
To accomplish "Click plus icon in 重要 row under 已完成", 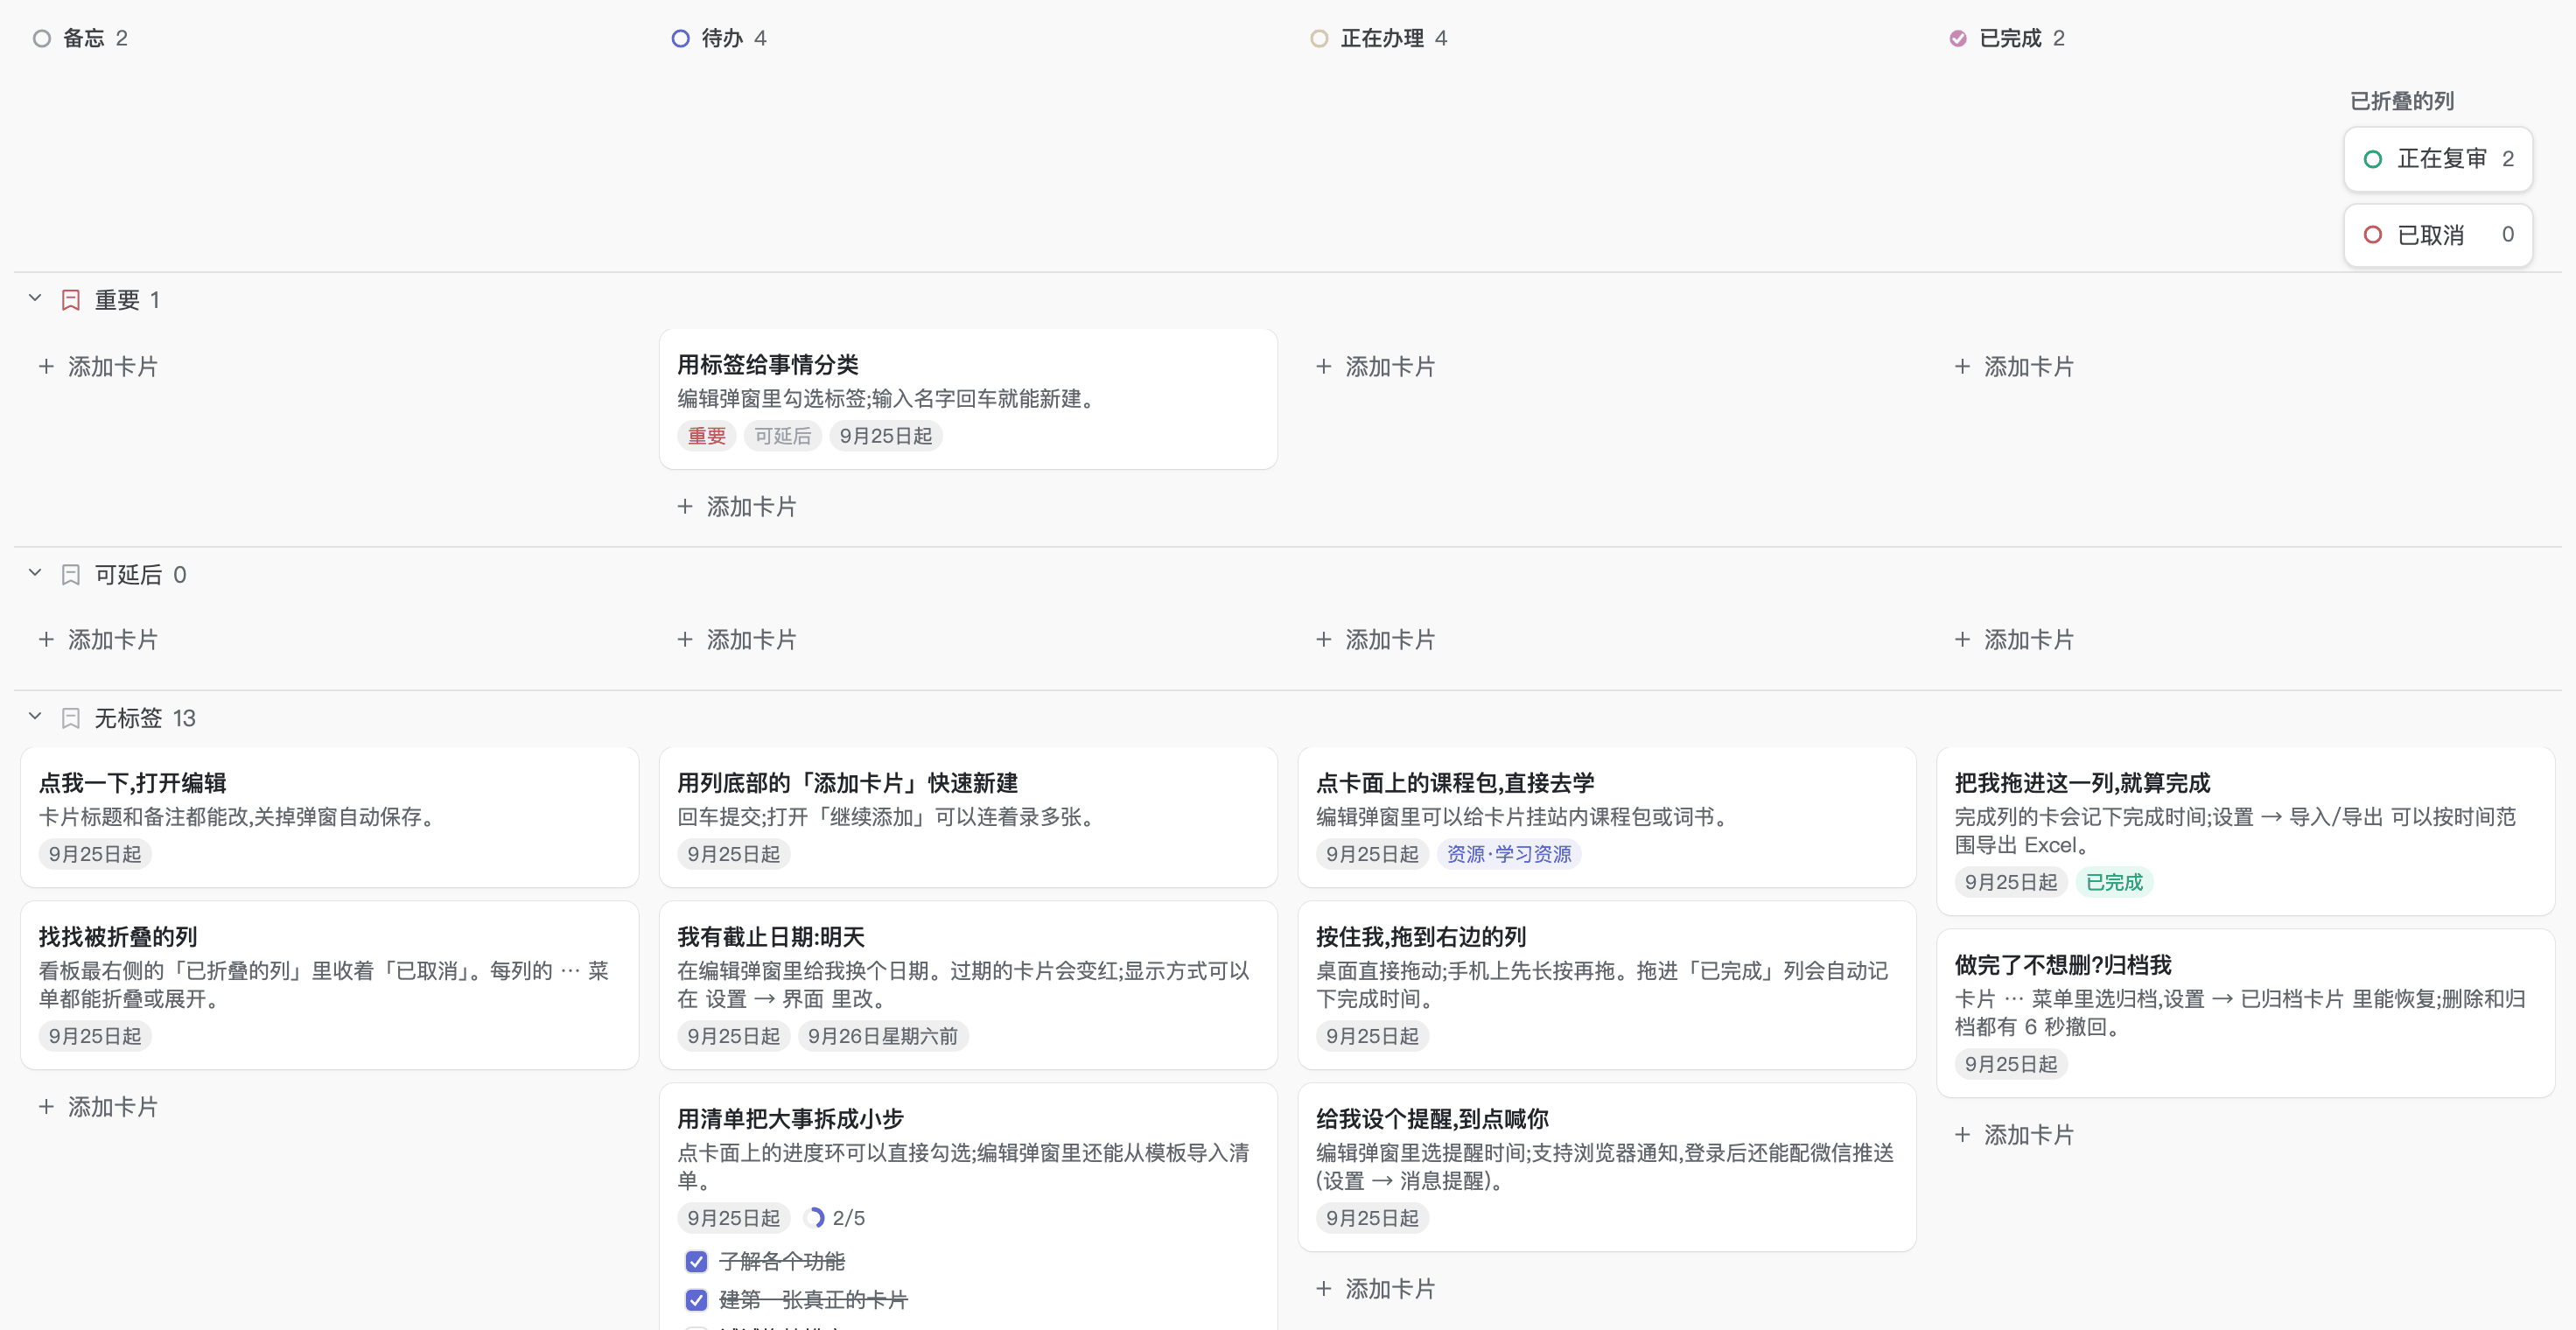I will pos(1962,367).
